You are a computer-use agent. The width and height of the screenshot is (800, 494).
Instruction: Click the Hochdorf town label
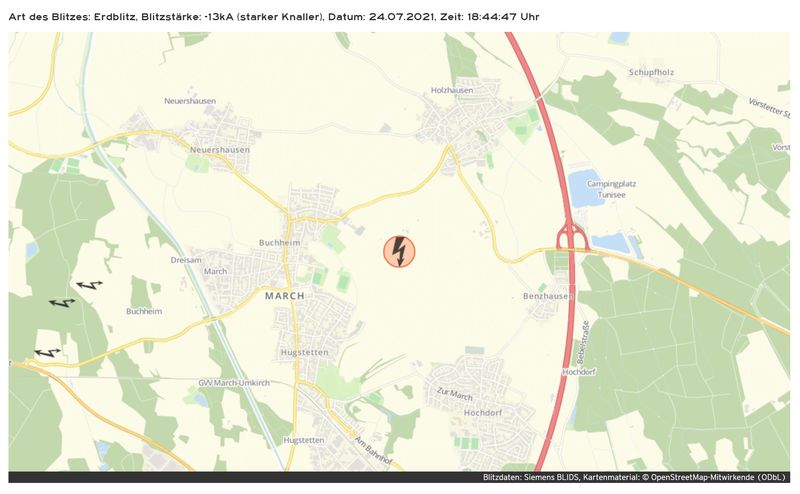click(x=483, y=412)
